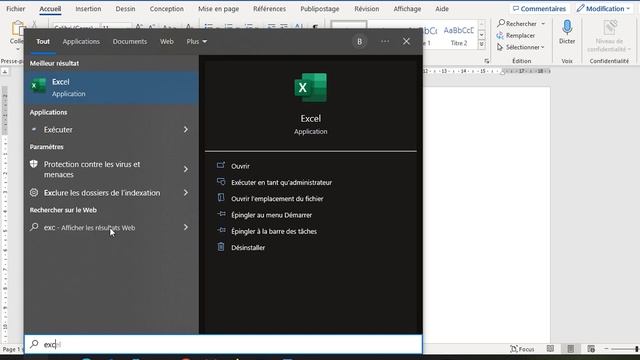Select the Conception ribbon tab

(x=167, y=9)
